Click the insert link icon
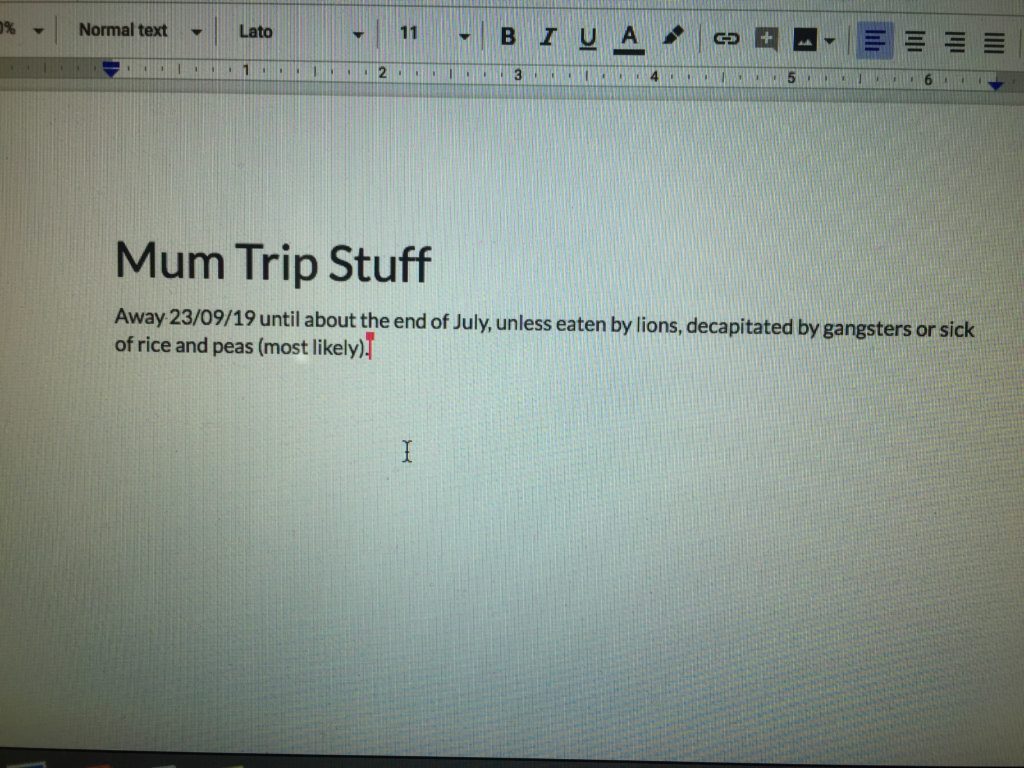 coord(725,39)
